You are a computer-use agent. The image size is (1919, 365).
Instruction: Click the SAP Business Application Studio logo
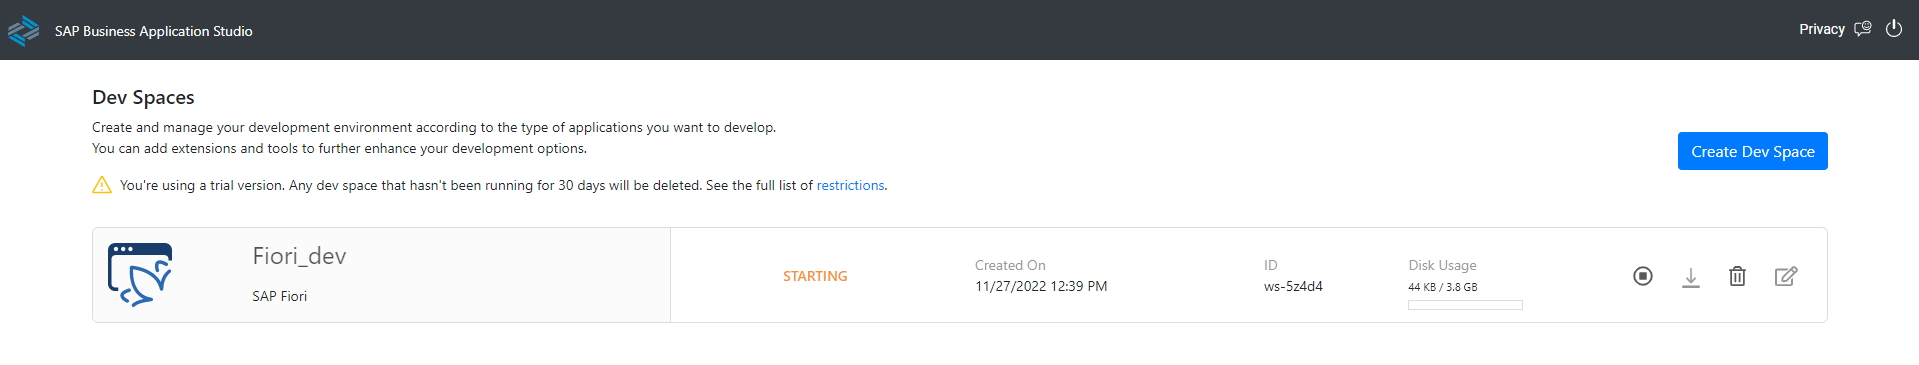click(x=23, y=31)
